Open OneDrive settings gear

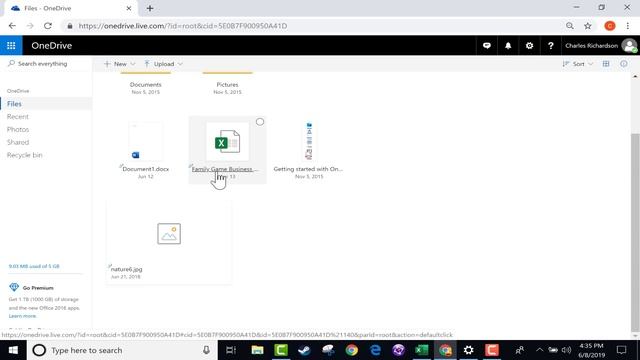point(529,46)
